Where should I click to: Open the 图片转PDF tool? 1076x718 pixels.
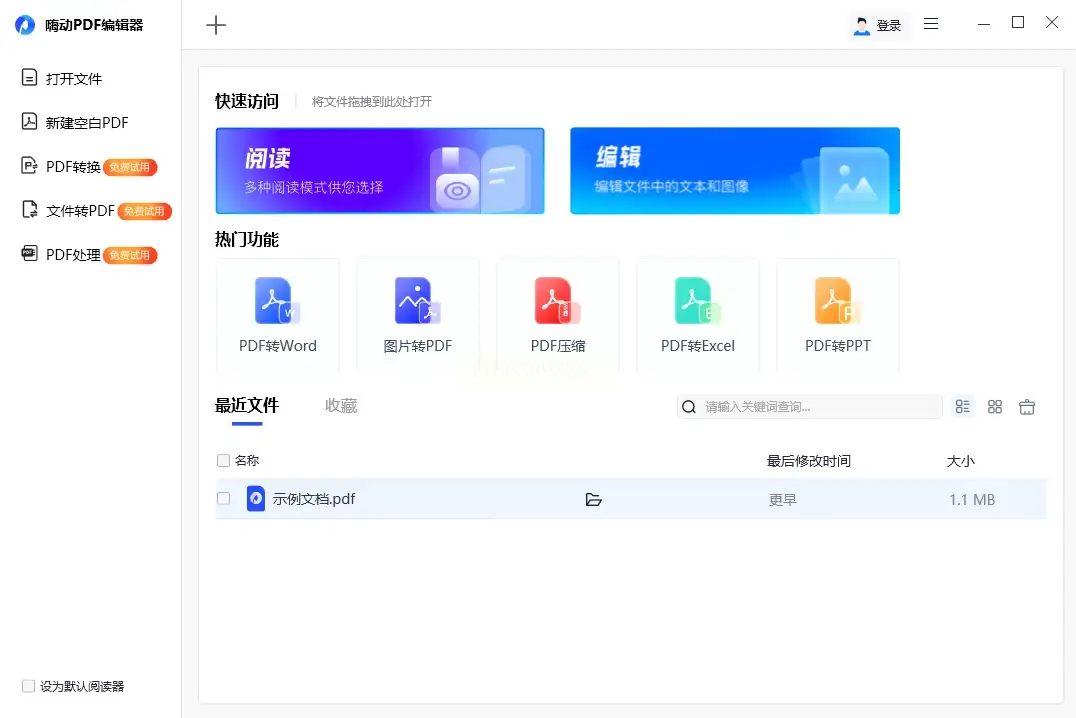[418, 302]
